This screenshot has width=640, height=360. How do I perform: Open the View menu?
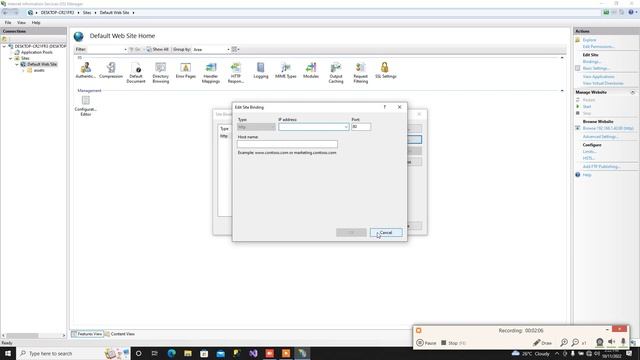pyautogui.click(x=21, y=23)
